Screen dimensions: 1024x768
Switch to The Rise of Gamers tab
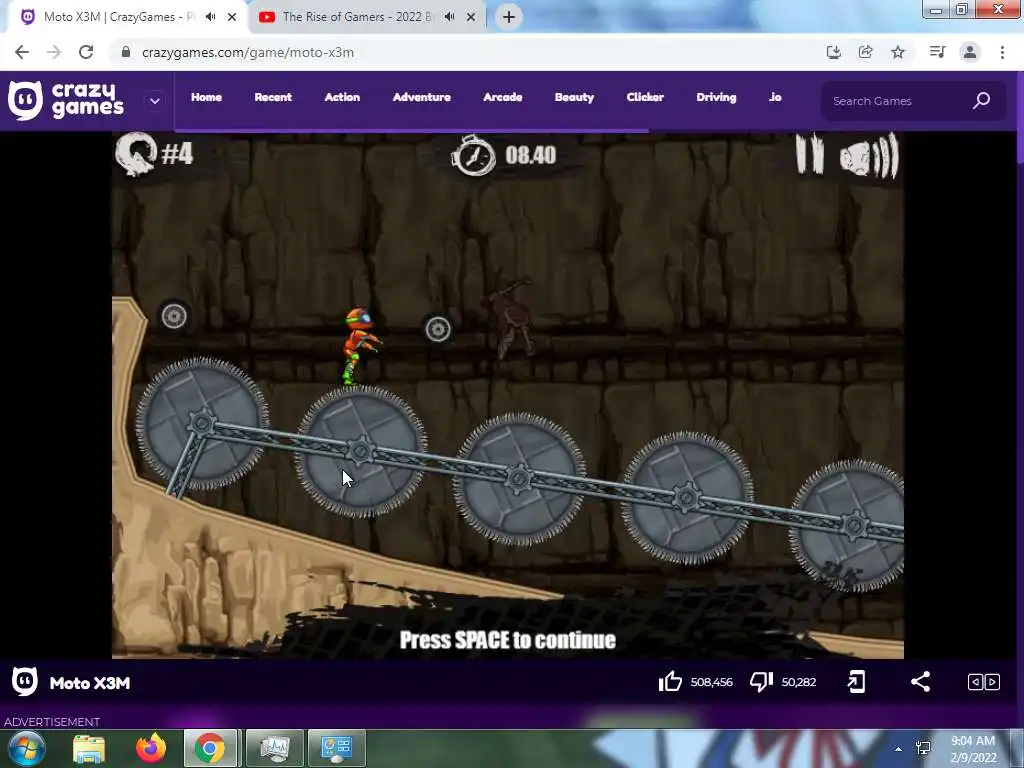(356, 17)
